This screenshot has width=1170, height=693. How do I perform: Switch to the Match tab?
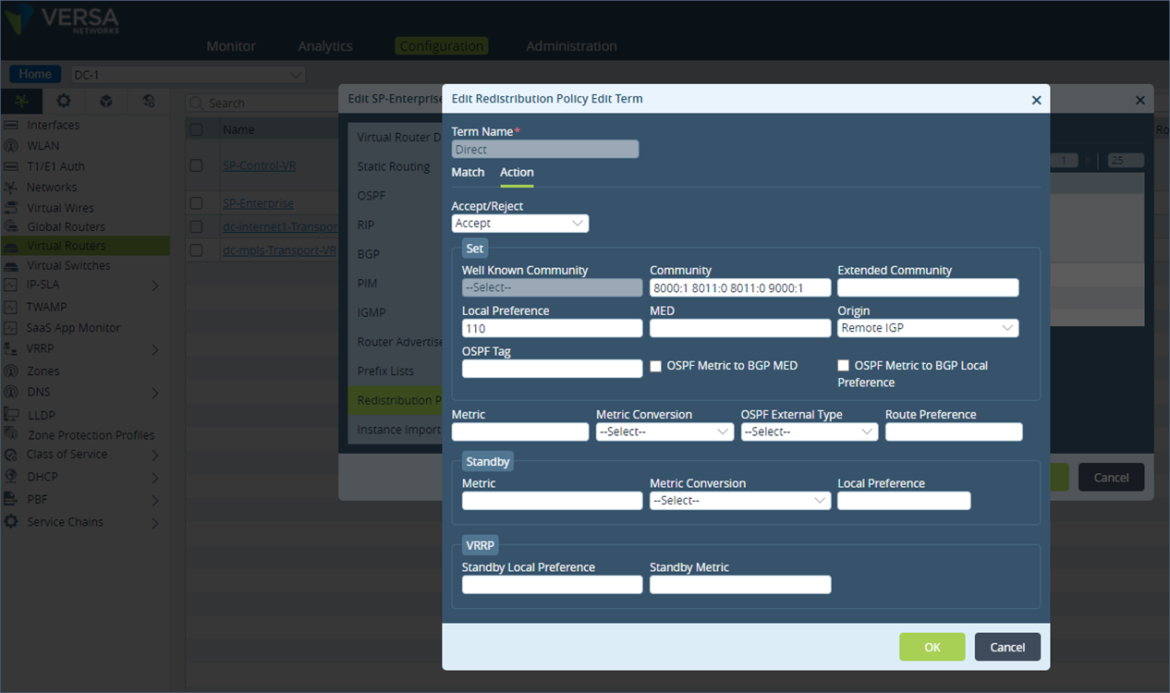pos(467,172)
